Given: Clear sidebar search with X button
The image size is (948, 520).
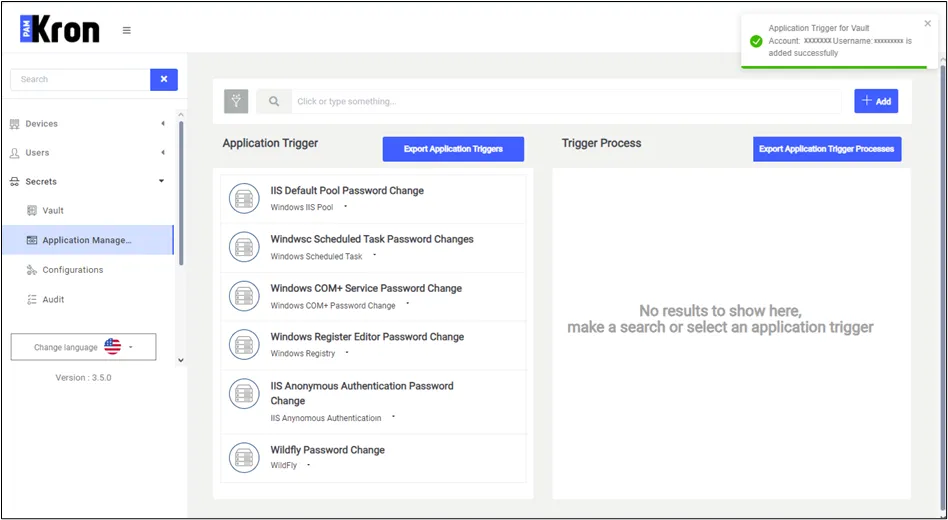Looking at the screenshot, I should 164,79.
